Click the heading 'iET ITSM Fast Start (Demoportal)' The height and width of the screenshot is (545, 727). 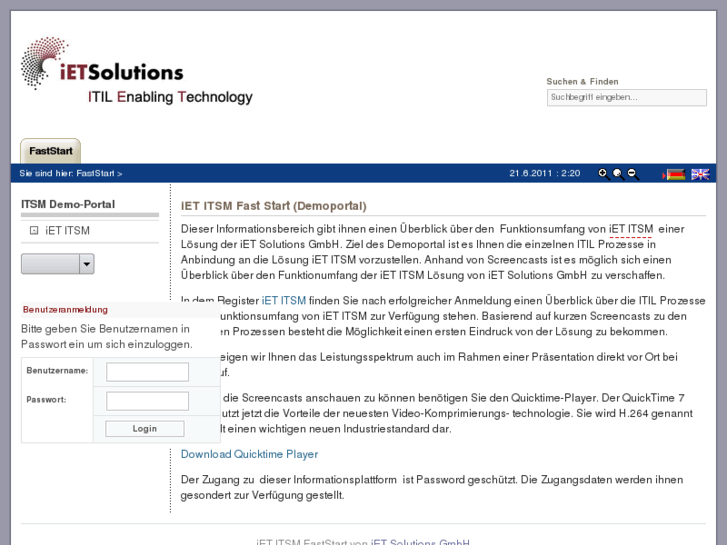[274, 206]
